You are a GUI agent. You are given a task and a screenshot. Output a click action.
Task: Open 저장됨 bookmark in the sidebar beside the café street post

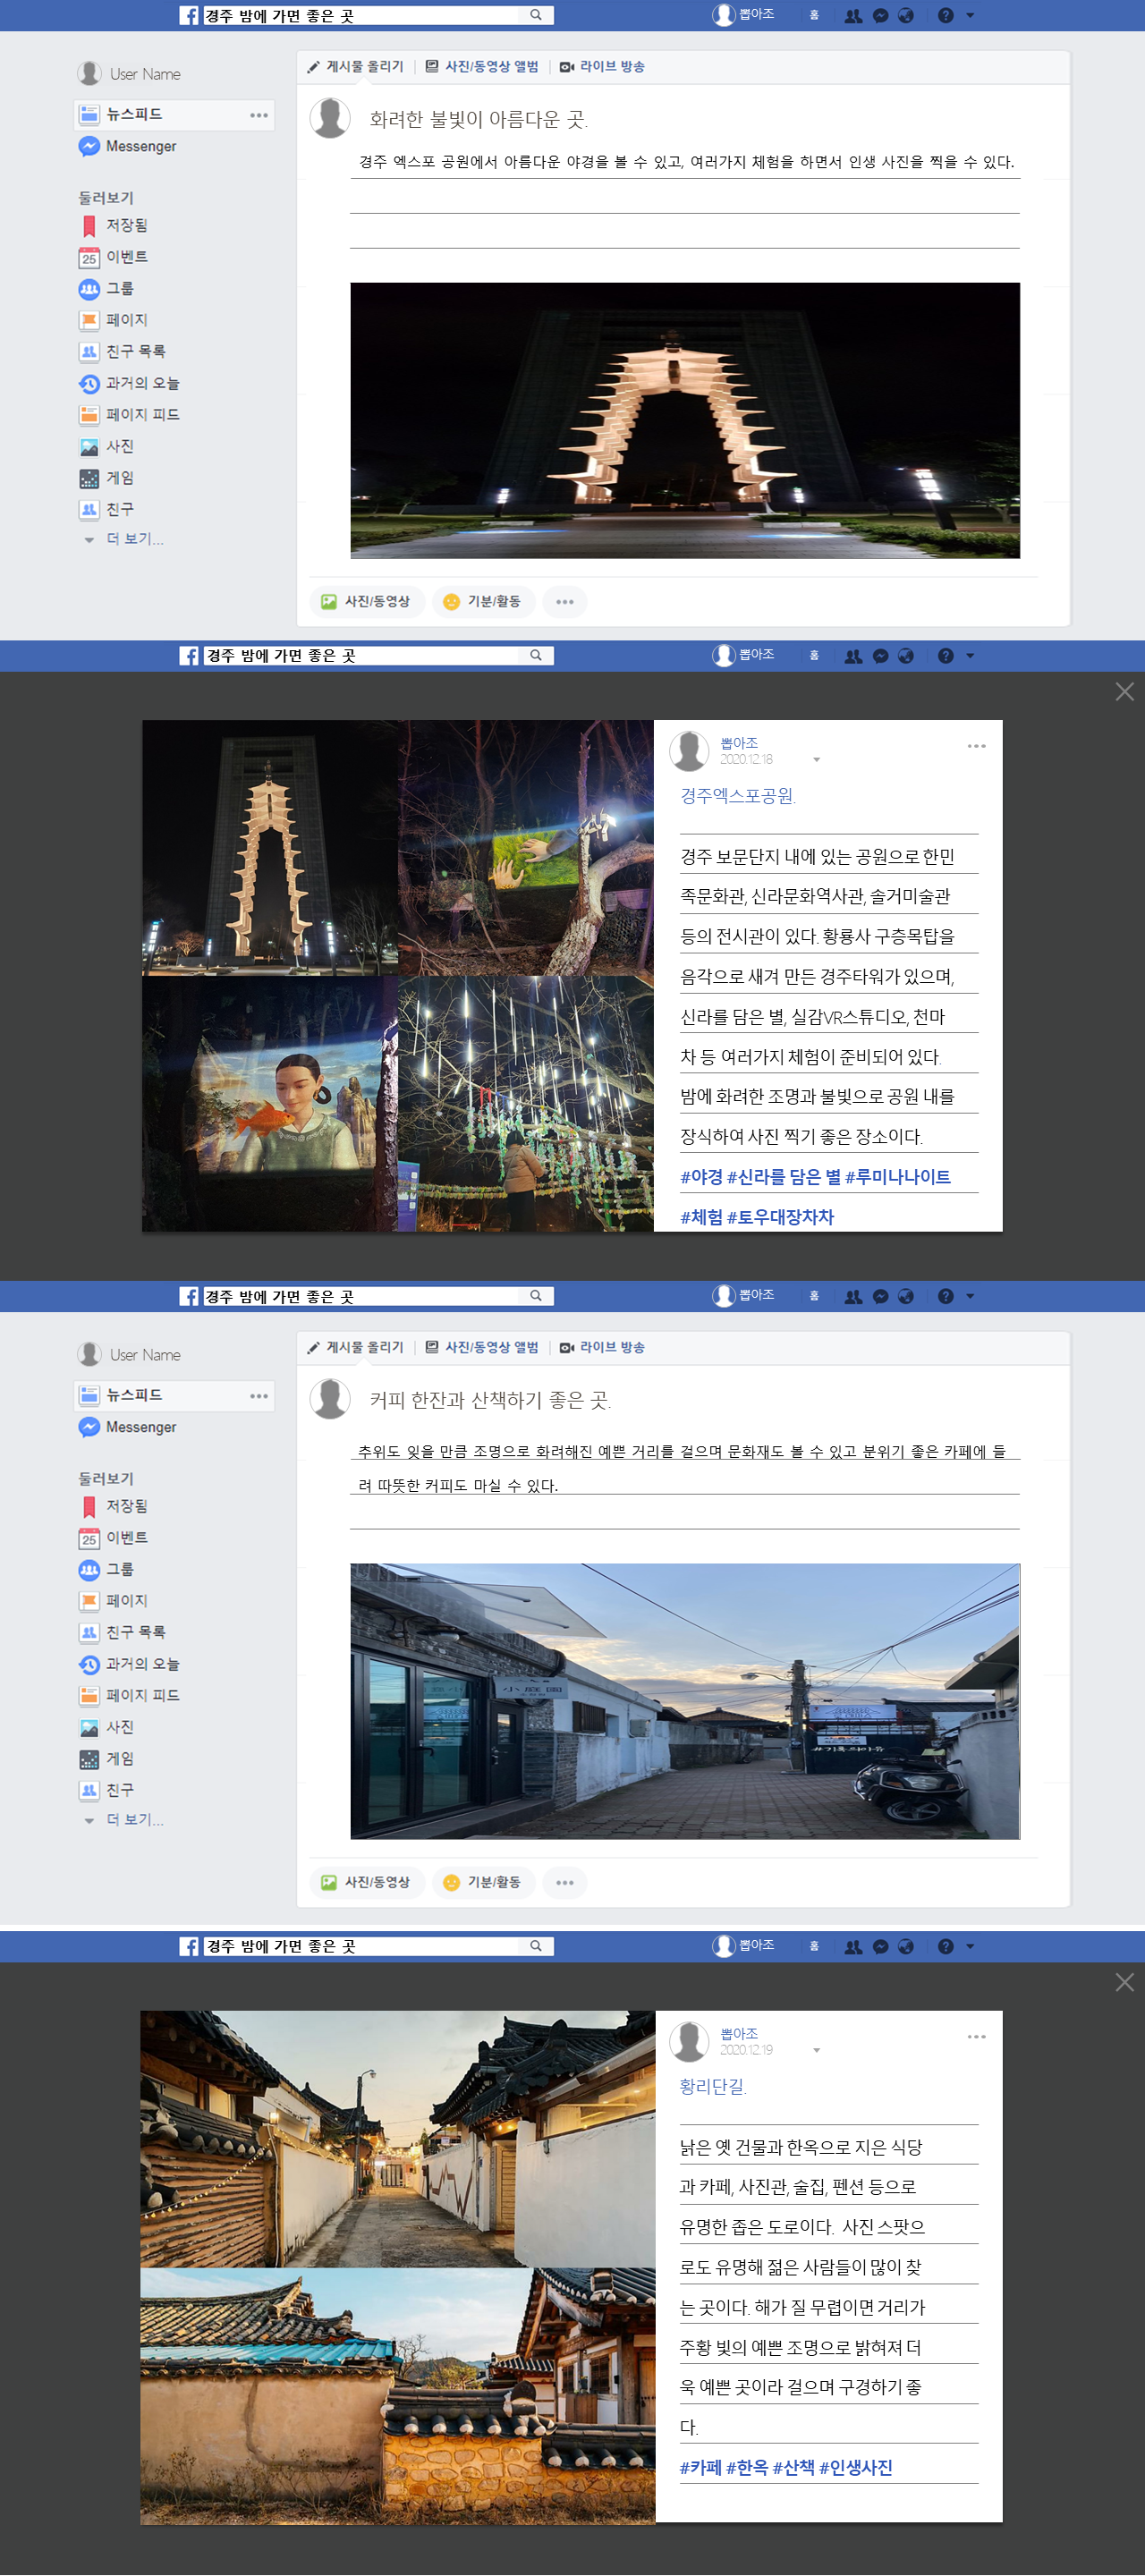126,1506
